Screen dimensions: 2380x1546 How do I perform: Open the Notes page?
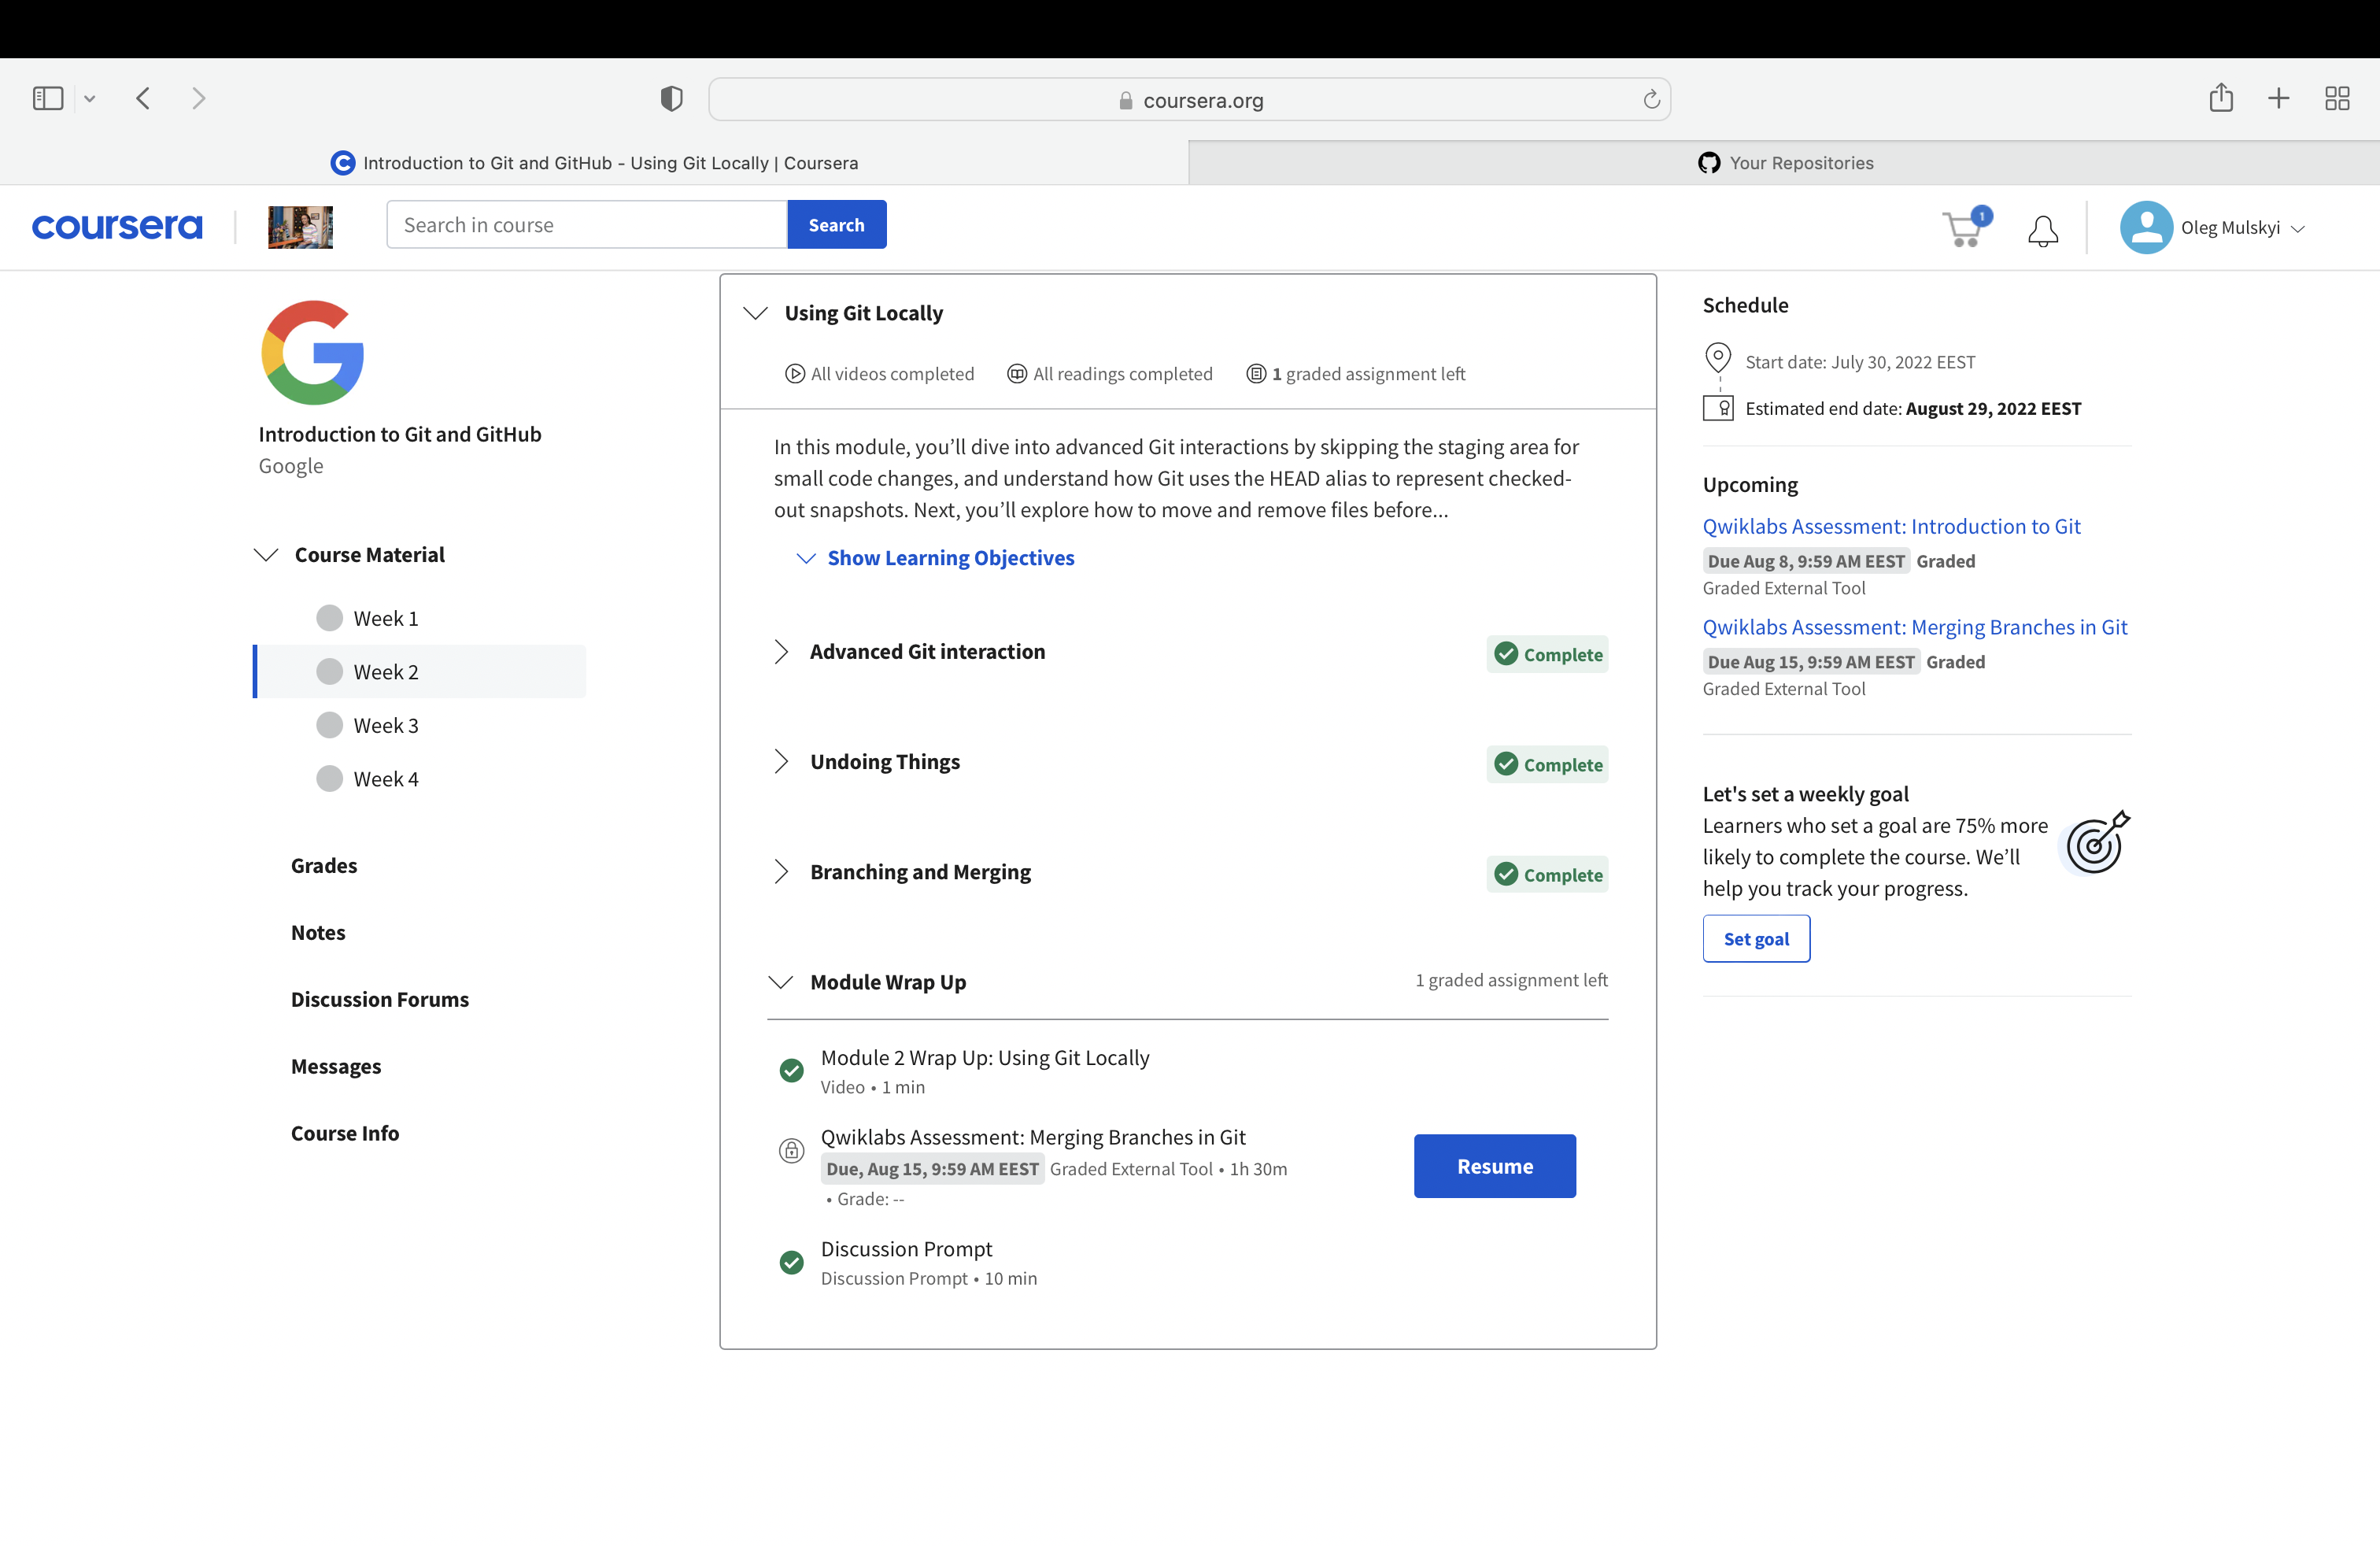click(x=318, y=932)
